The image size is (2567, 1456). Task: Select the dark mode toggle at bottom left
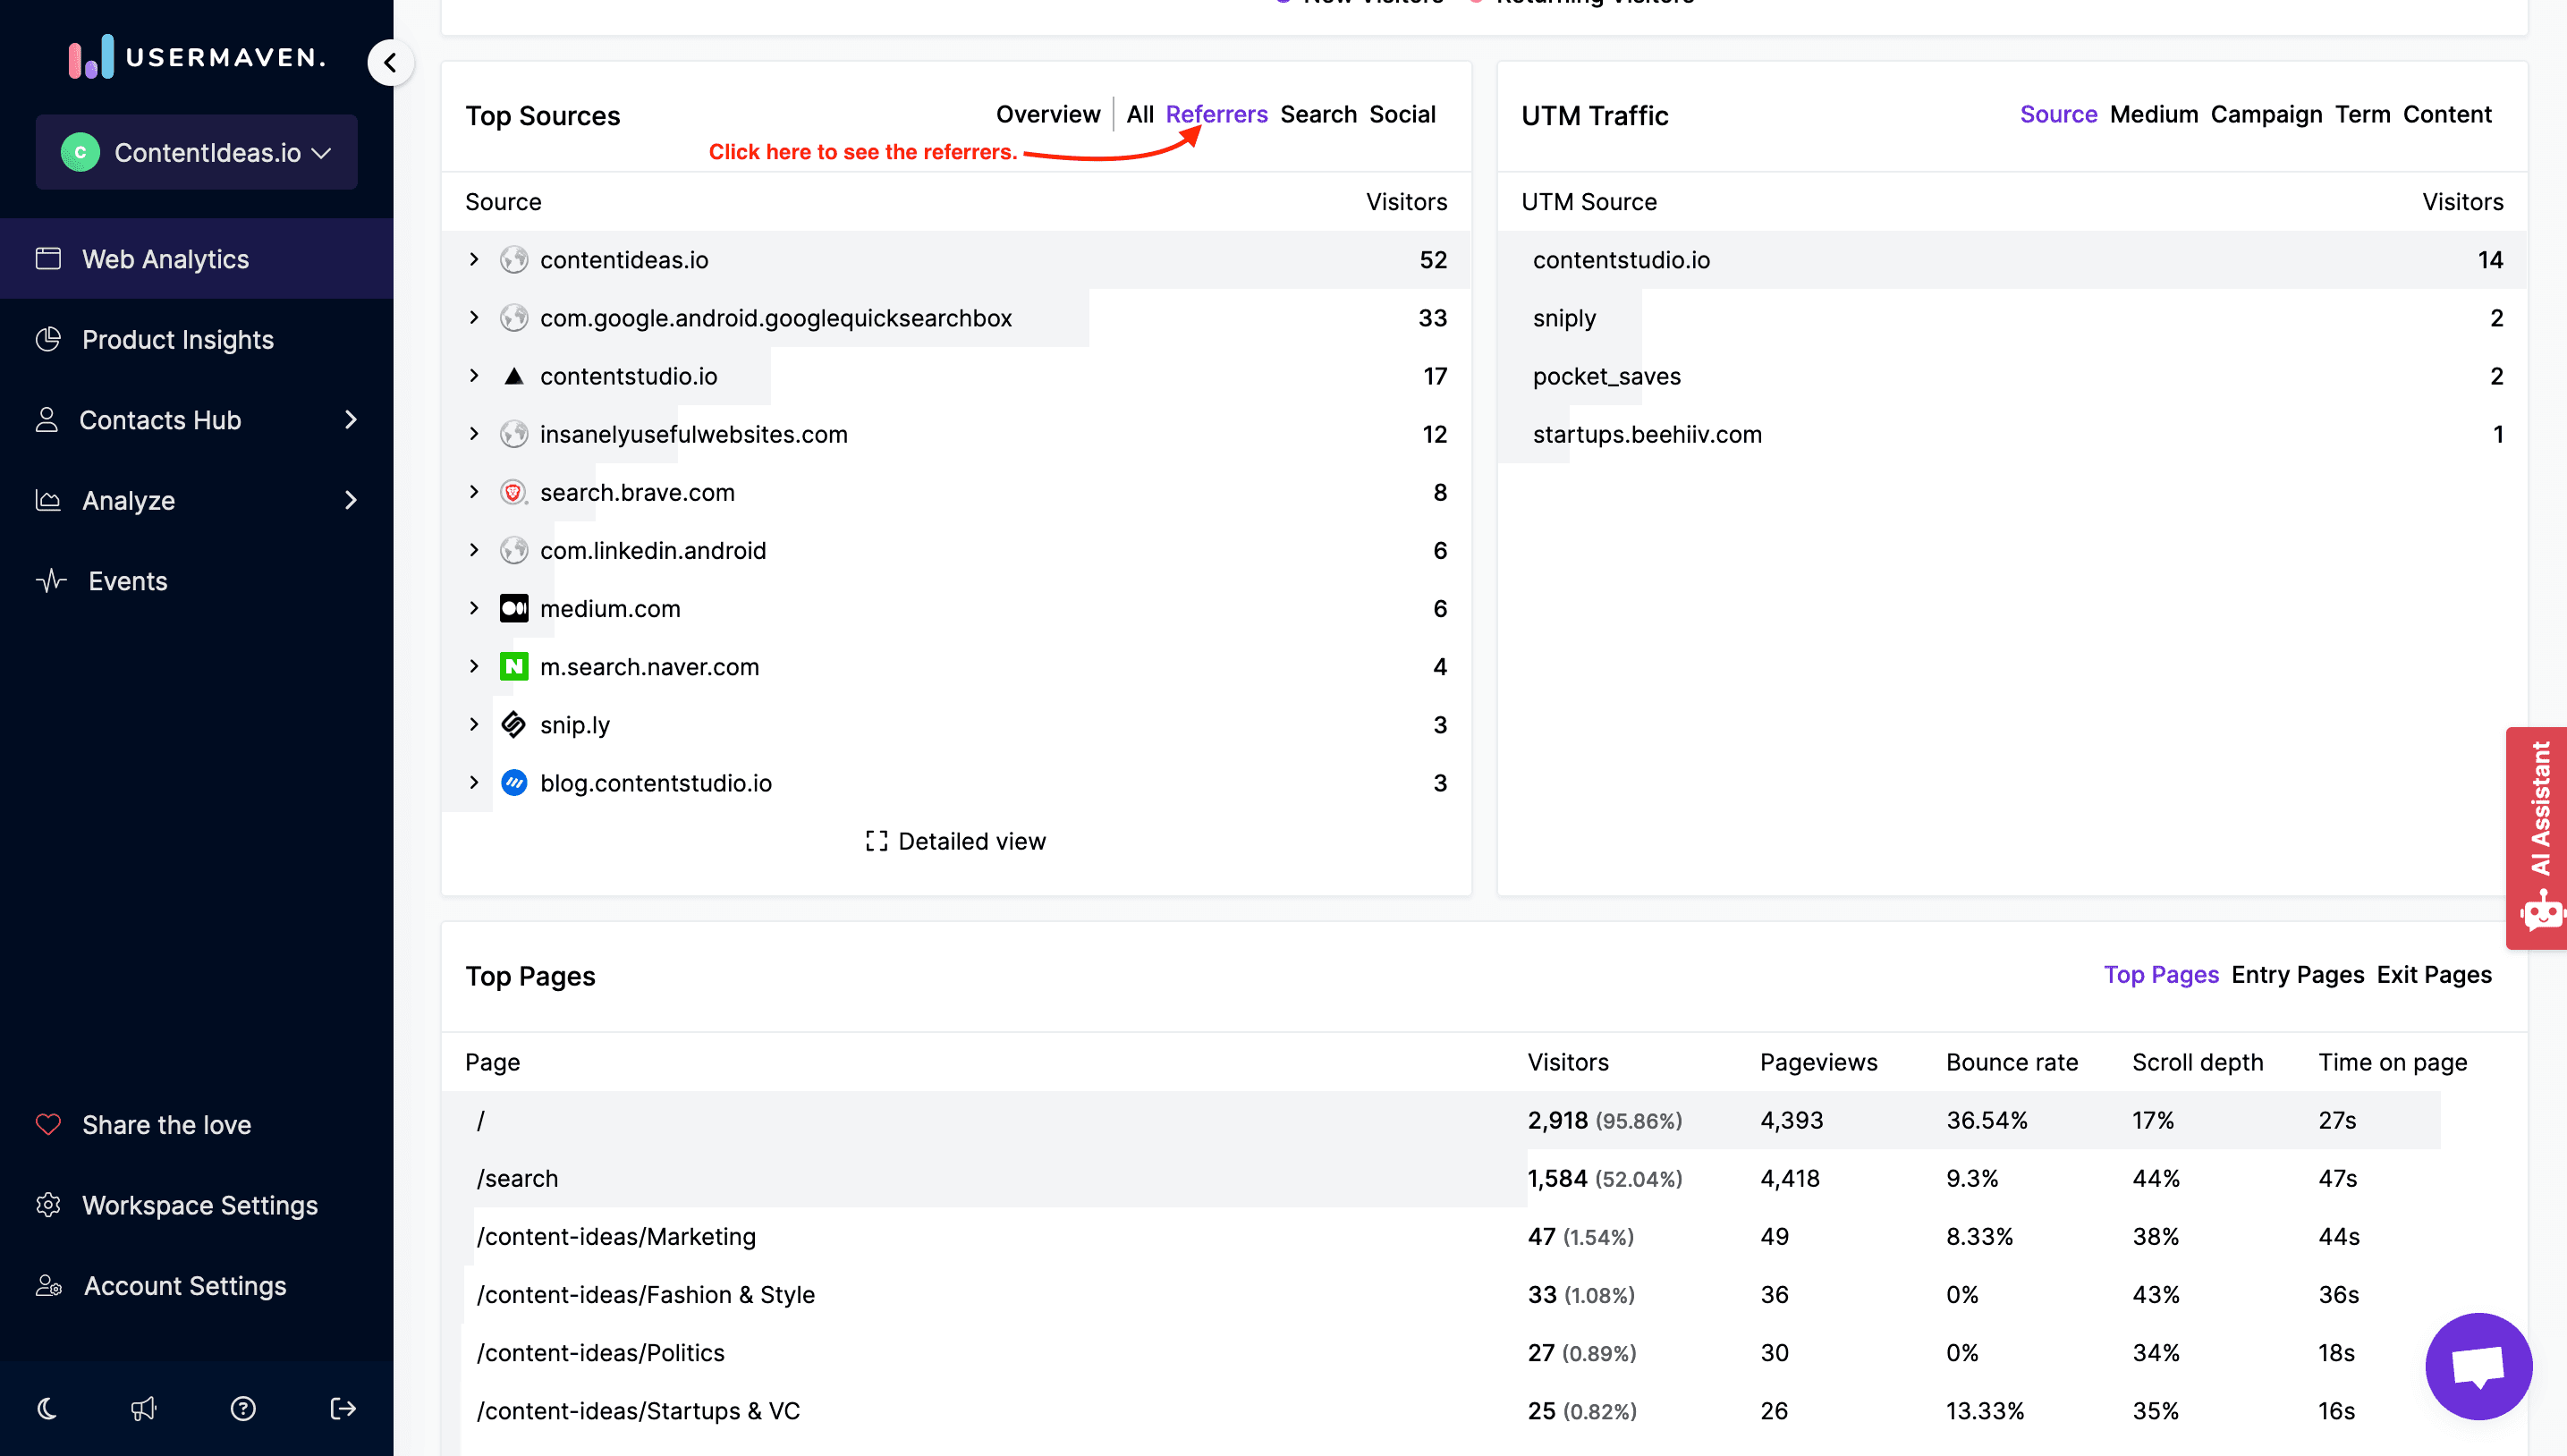(47, 1409)
